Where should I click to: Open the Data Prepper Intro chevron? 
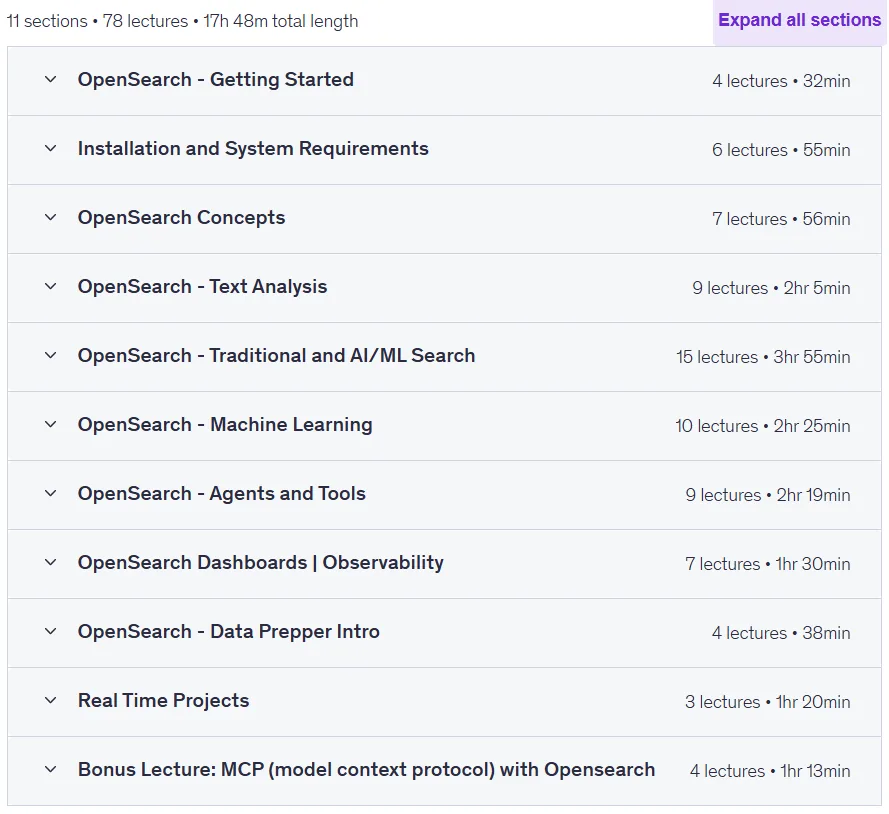(50, 631)
